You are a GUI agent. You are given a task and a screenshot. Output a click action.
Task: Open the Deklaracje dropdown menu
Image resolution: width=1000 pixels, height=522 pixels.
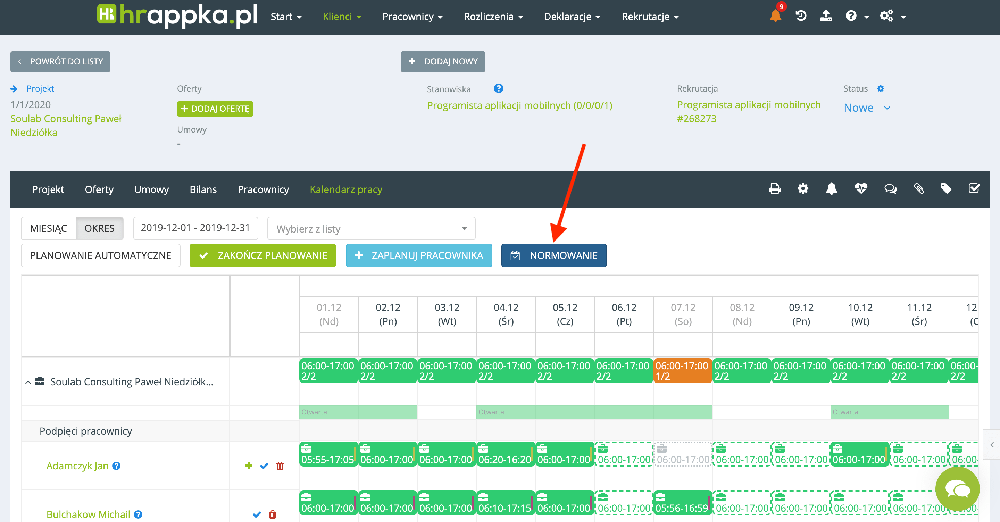(572, 17)
